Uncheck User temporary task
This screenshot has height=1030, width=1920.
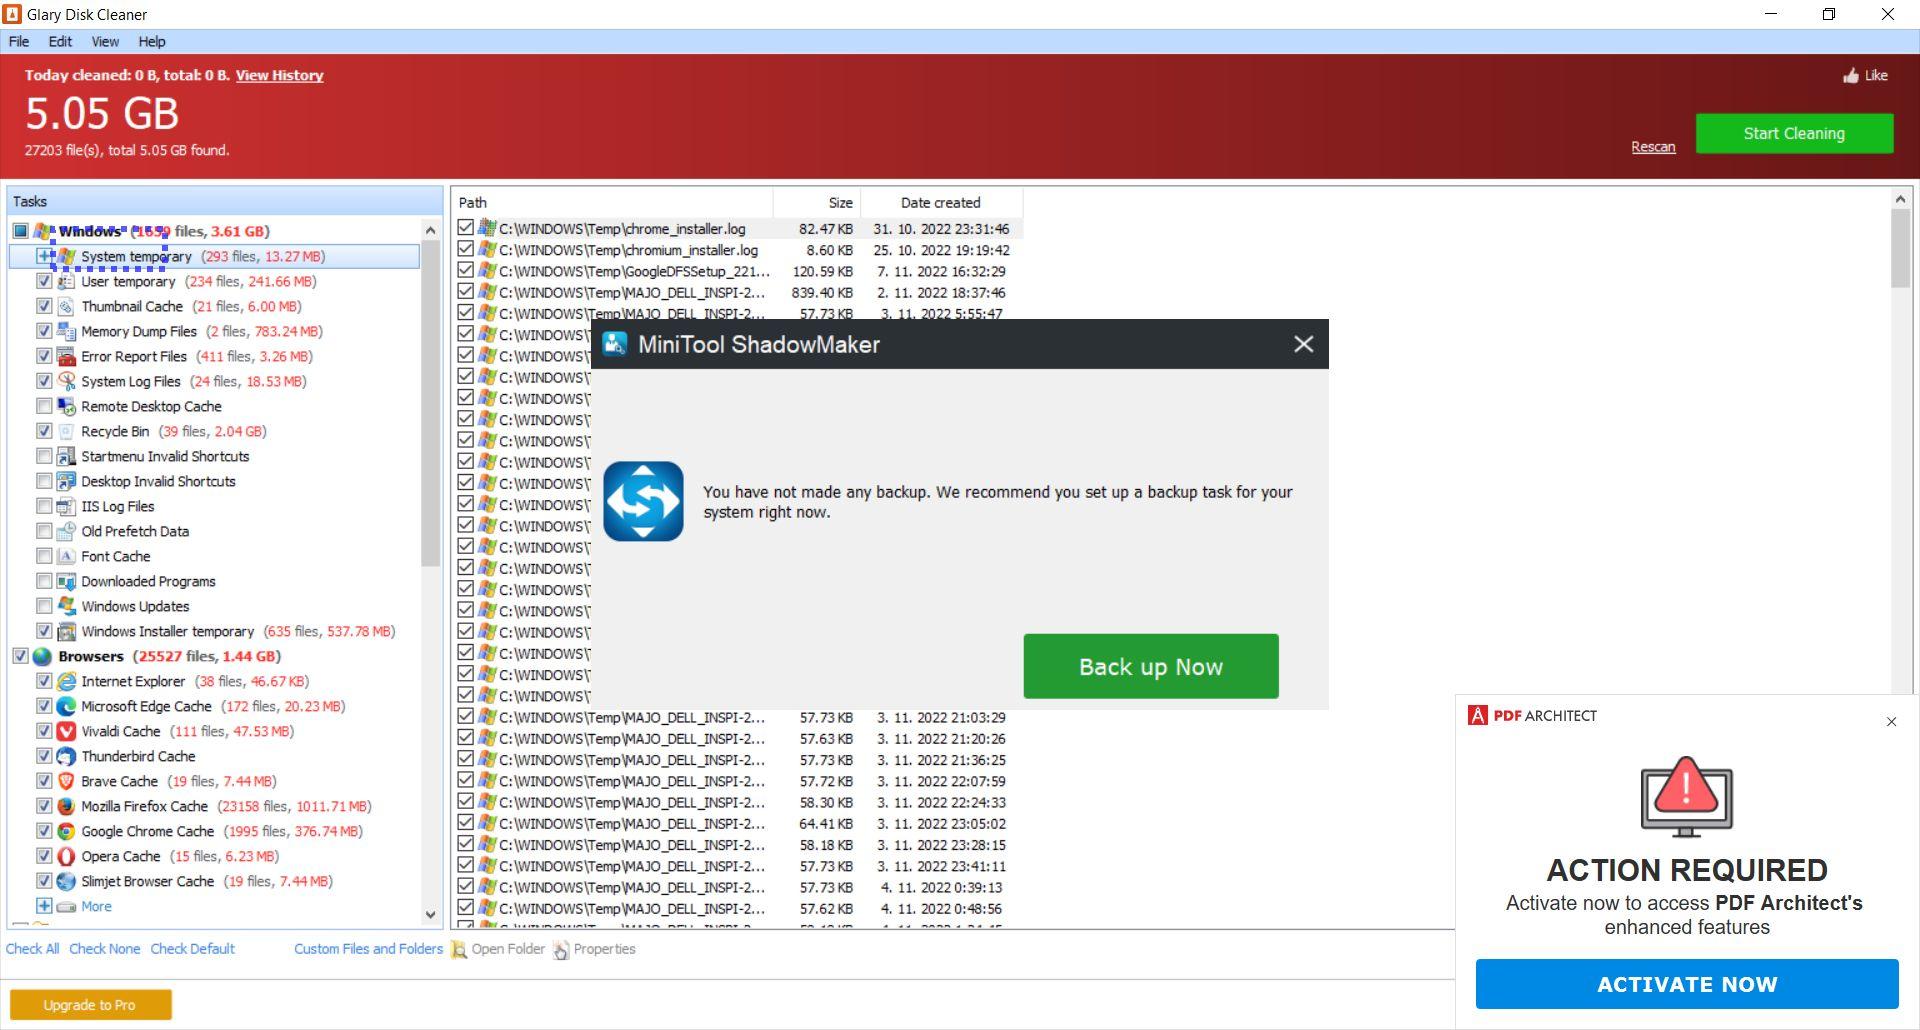click(44, 282)
